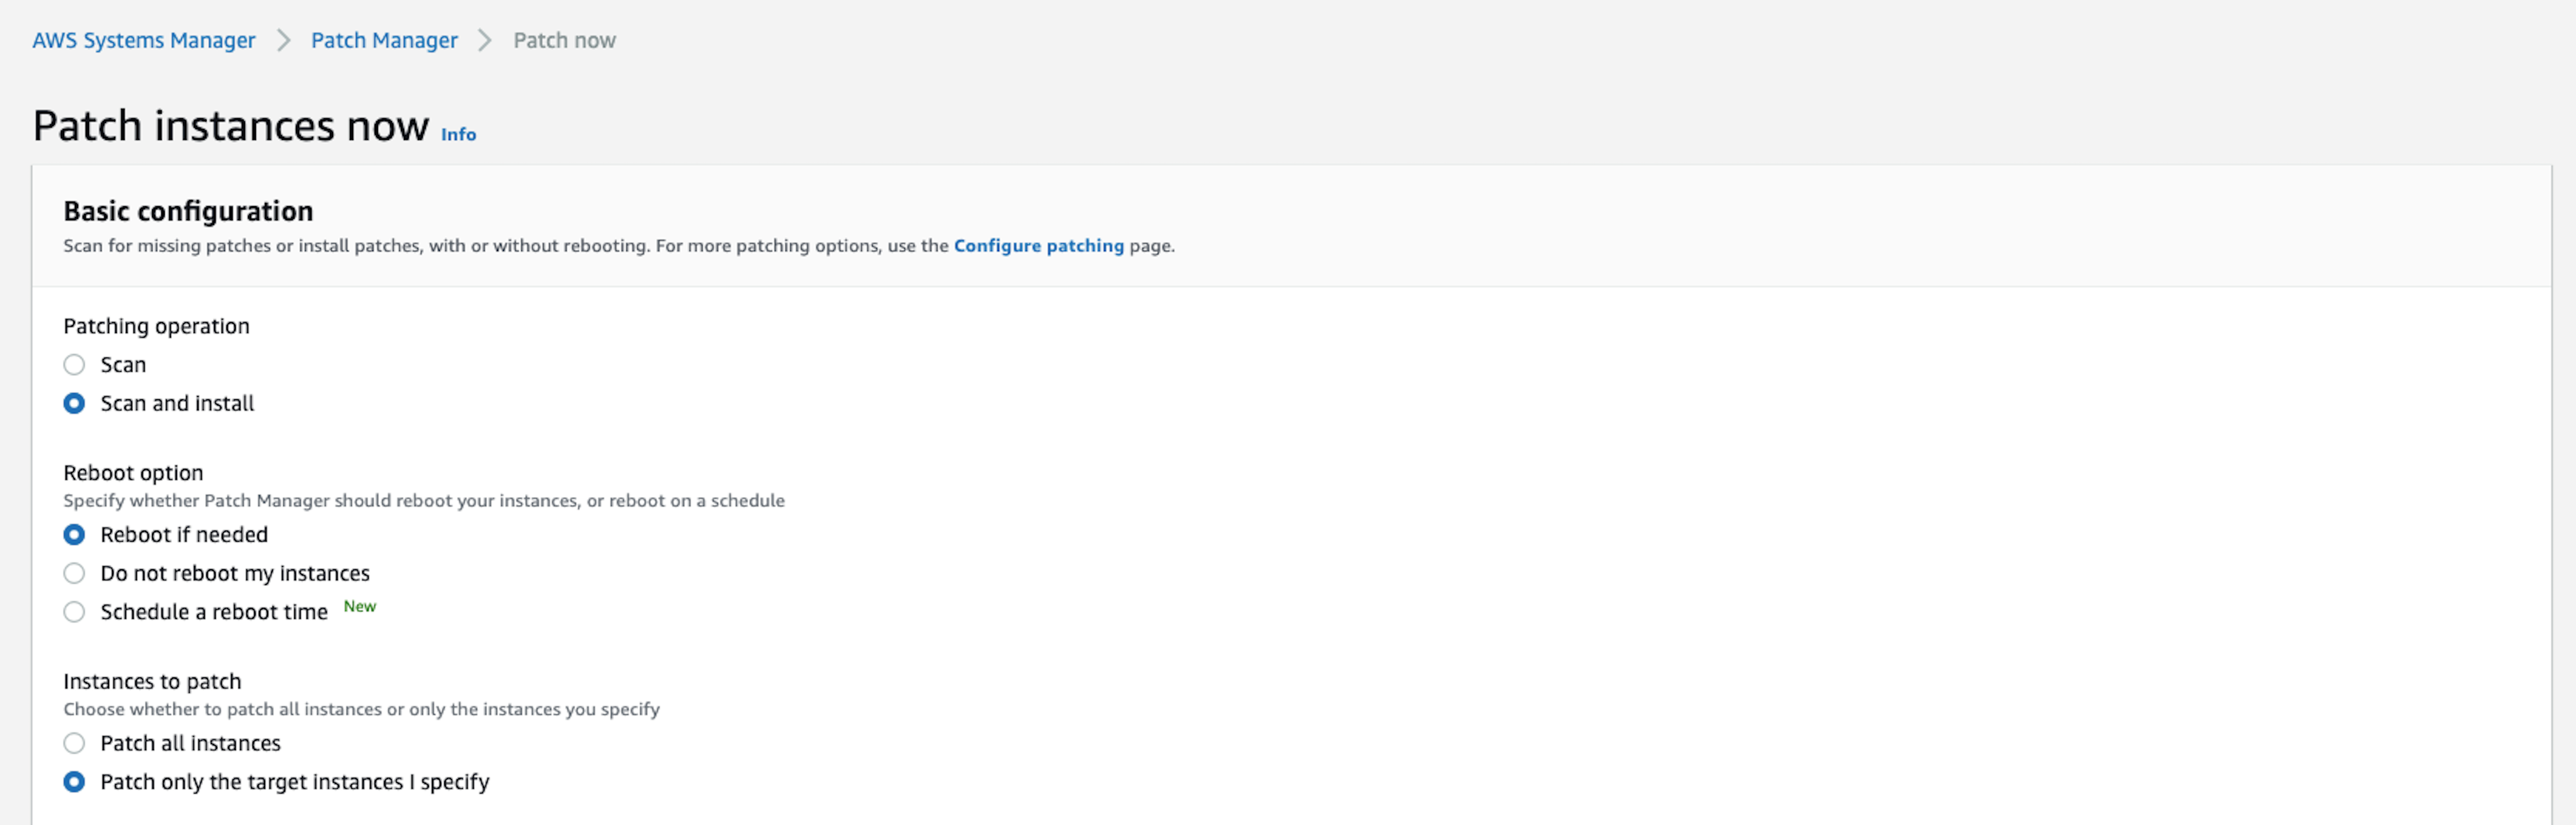Viewport: 2576px width, 825px height.
Task: Select Reboot if needed option
Action: tap(74, 535)
